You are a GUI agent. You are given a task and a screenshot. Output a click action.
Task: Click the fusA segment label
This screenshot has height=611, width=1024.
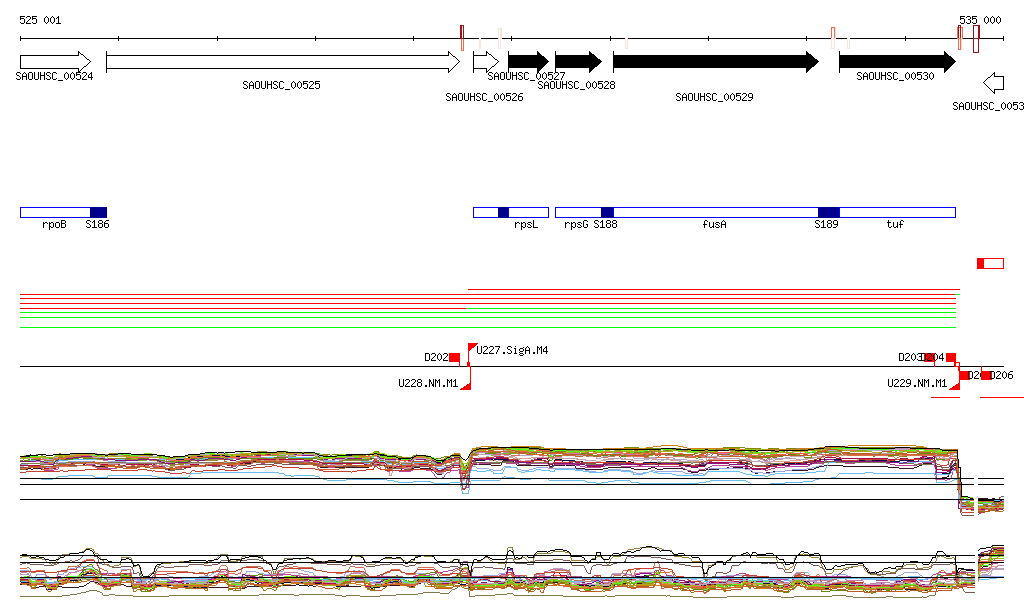[714, 225]
